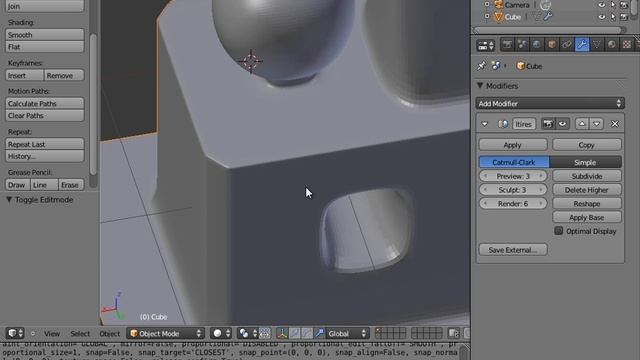
Task: Click Calculate Paths button
Action: tap(44, 103)
